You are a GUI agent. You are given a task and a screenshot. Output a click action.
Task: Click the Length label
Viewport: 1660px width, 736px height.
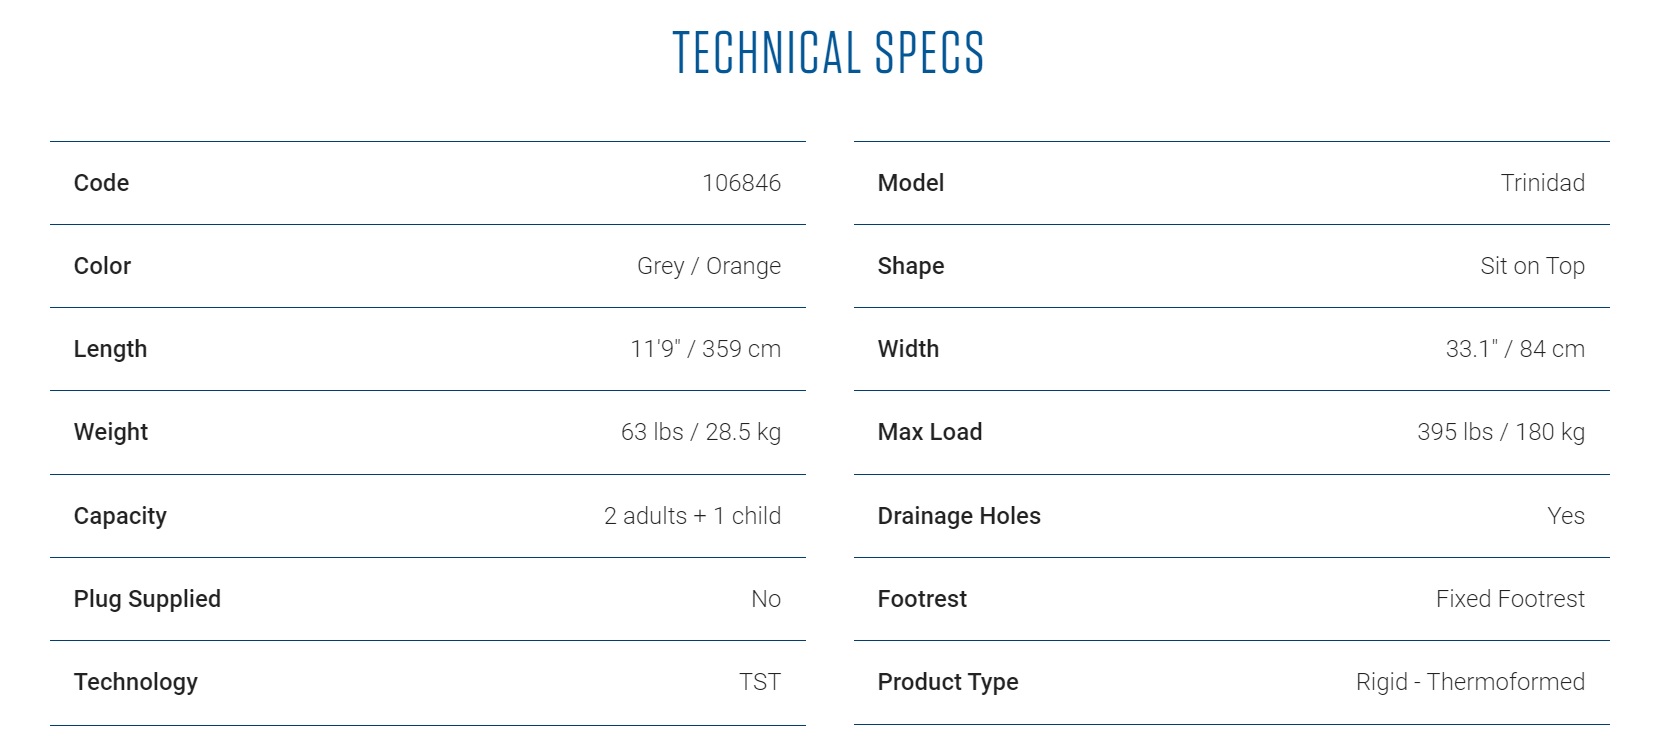pos(110,349)
